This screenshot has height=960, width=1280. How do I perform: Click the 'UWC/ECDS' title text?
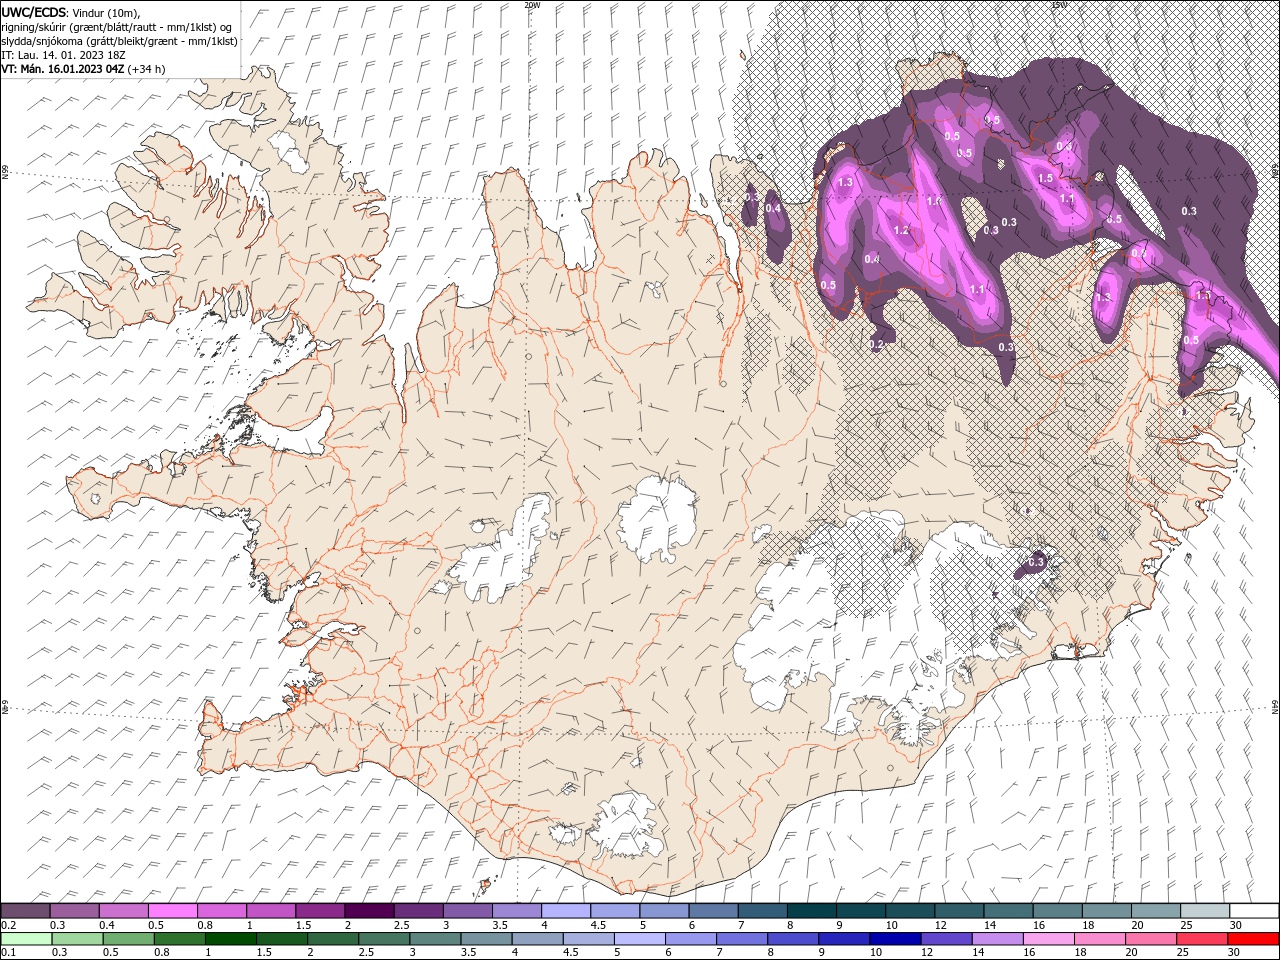(34, 12)
